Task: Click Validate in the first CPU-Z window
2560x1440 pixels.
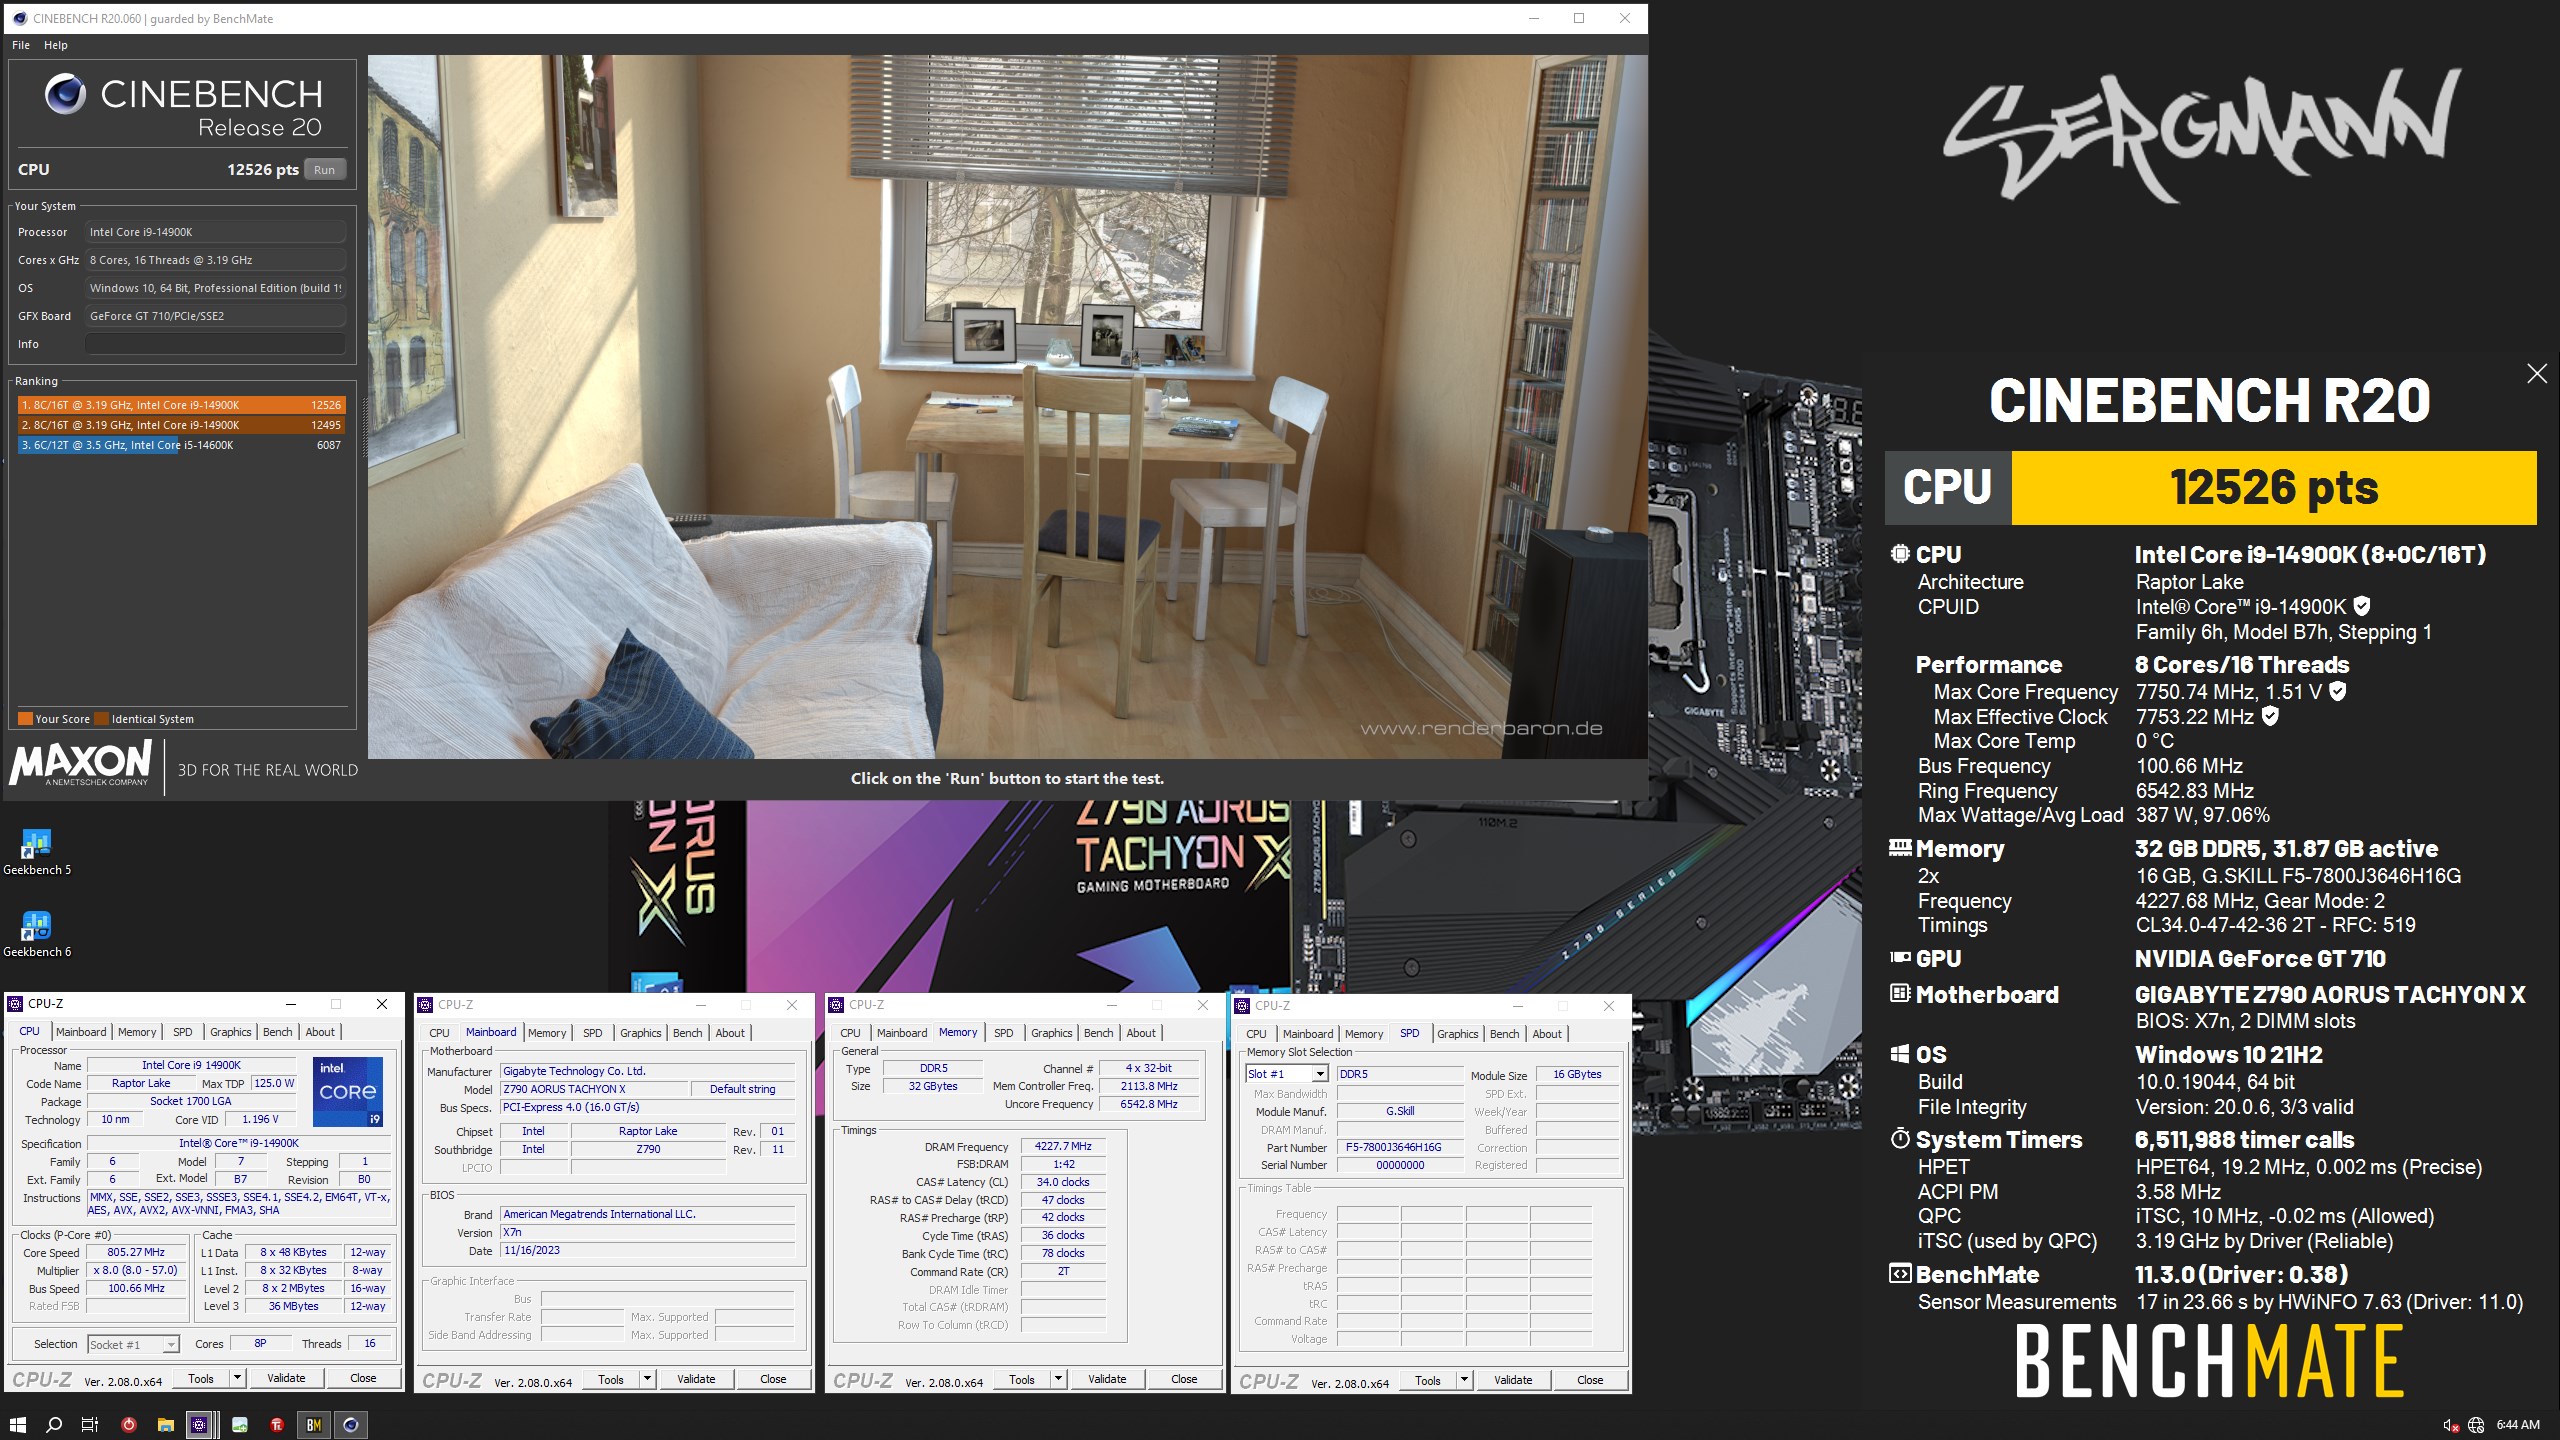Action: click(286, 1379)
